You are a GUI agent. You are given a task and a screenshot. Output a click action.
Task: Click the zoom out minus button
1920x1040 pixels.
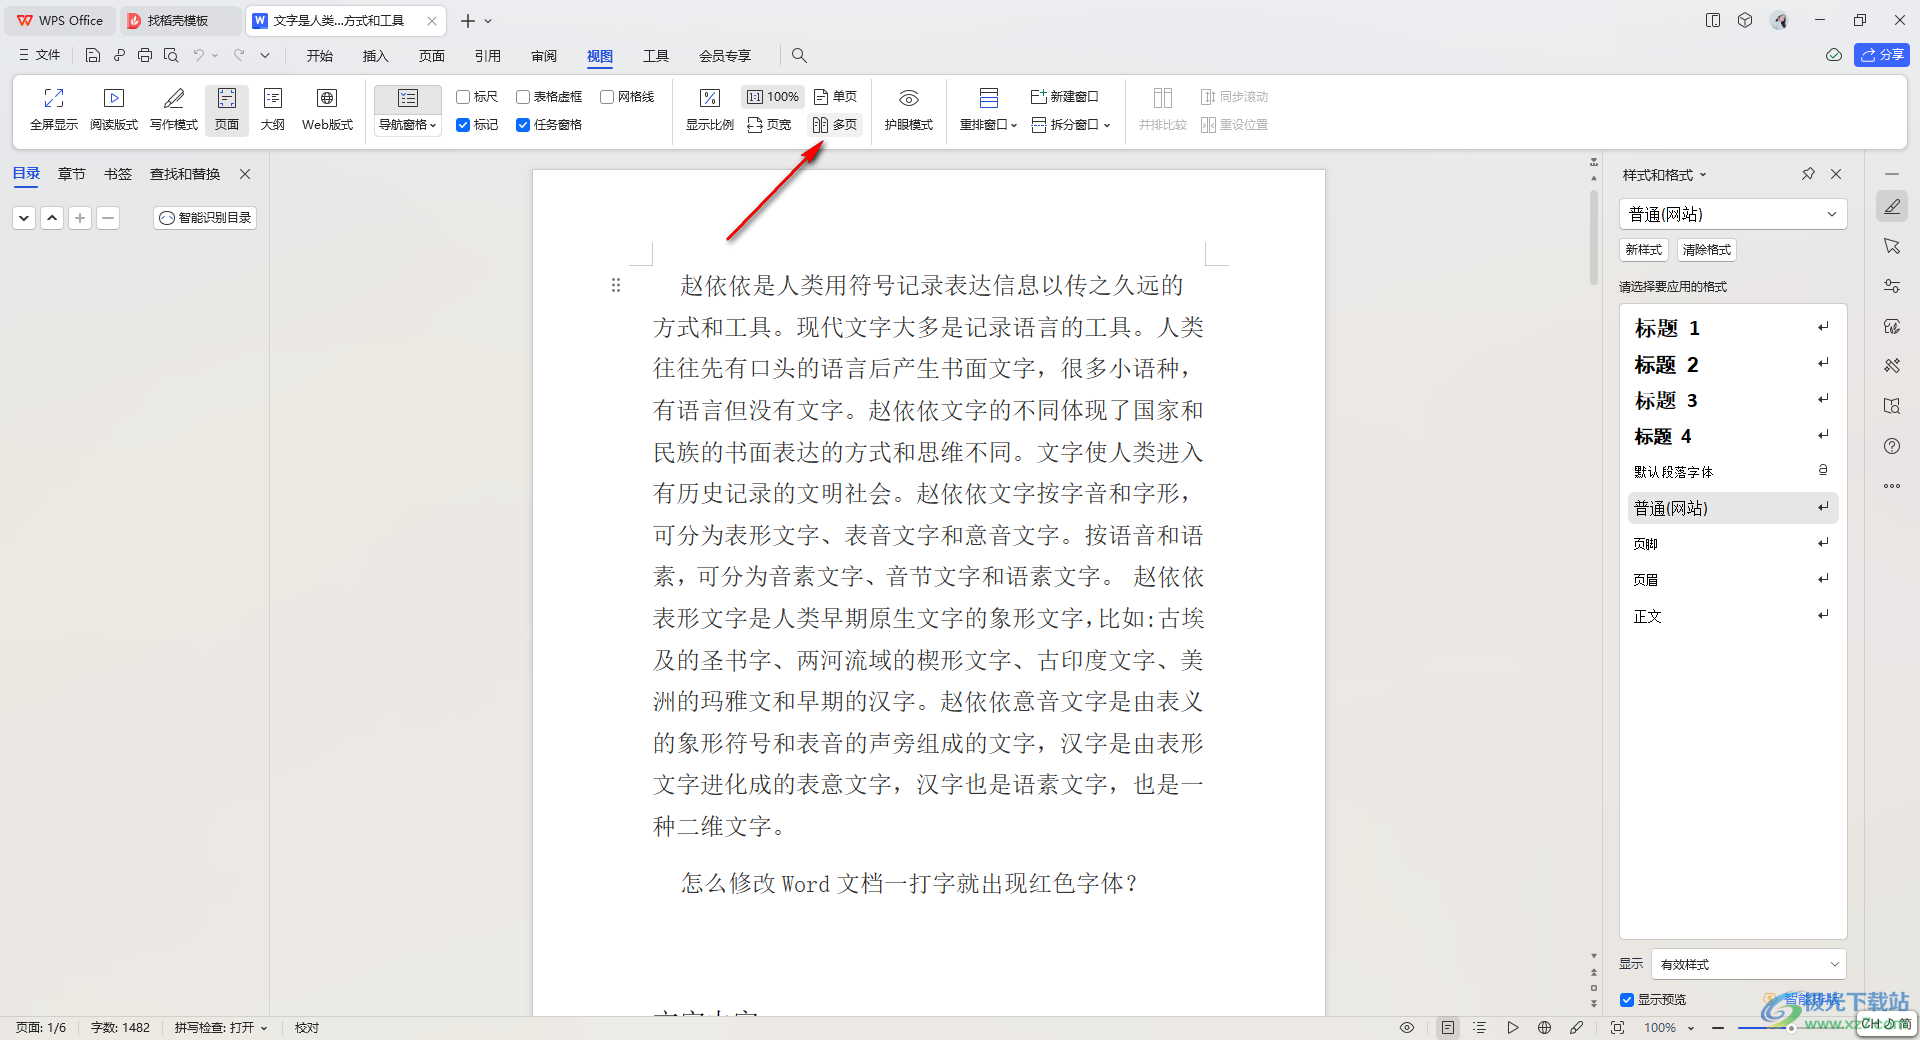coord(1718,1027)
